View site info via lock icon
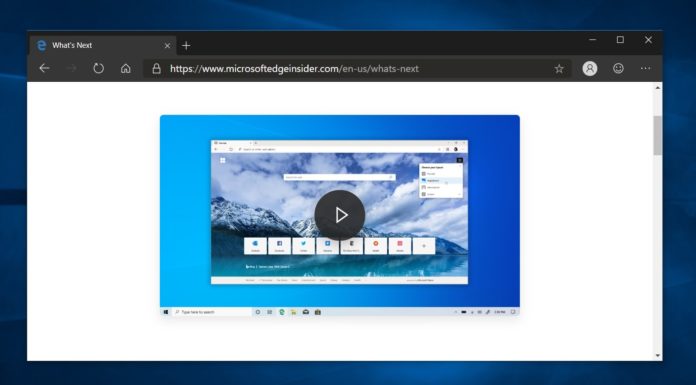This screenshot has height=385, width=696. tap(156, 68)
